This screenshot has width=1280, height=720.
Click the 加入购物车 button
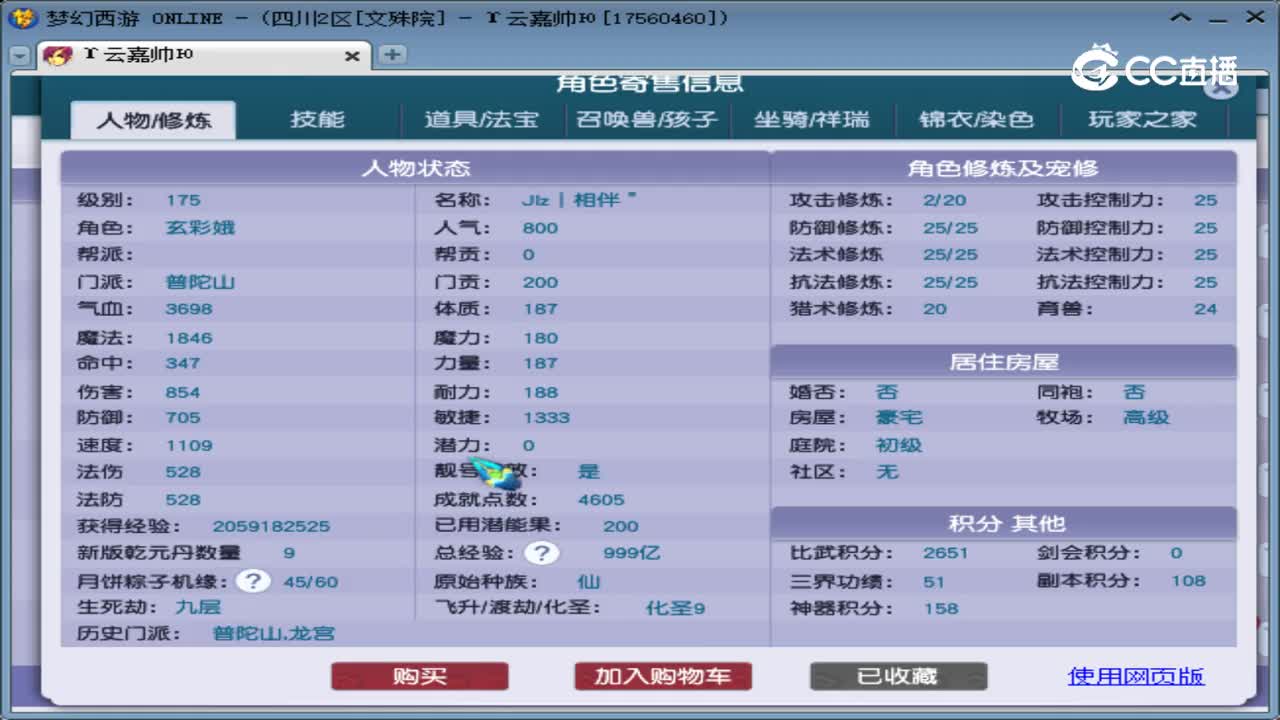click(x=663, y=677)
